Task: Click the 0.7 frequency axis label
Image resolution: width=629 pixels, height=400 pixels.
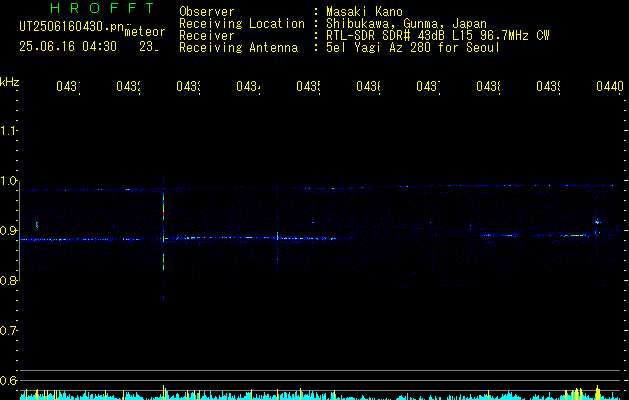Action: coord(8,330)
